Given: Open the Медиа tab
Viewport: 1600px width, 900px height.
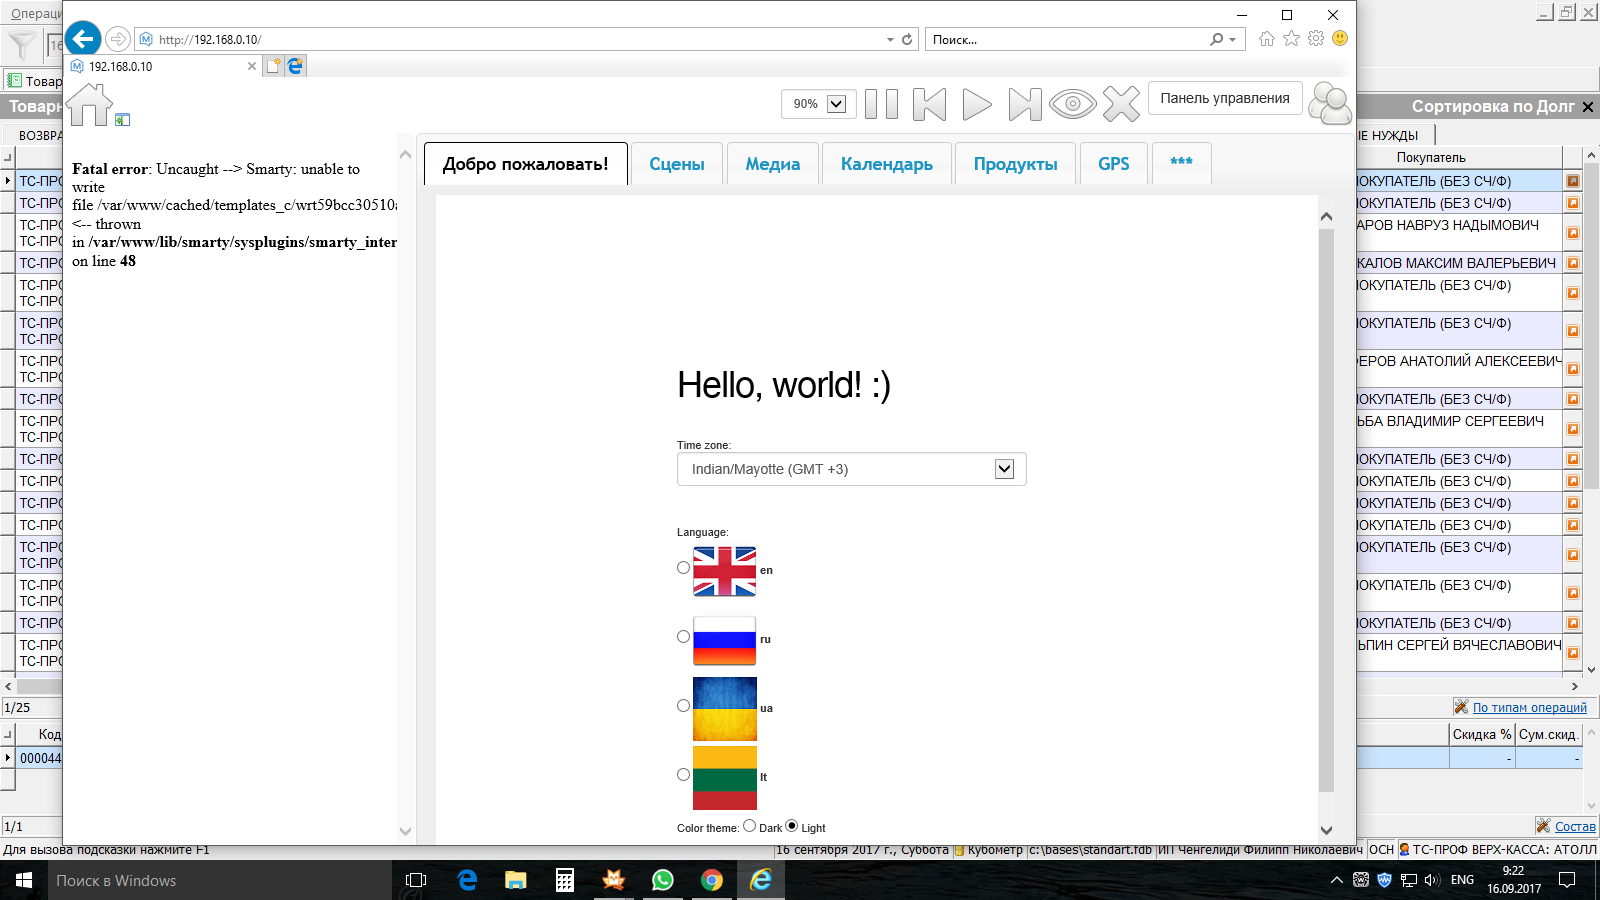Looking at the screenshot, I should pos(772,164).
